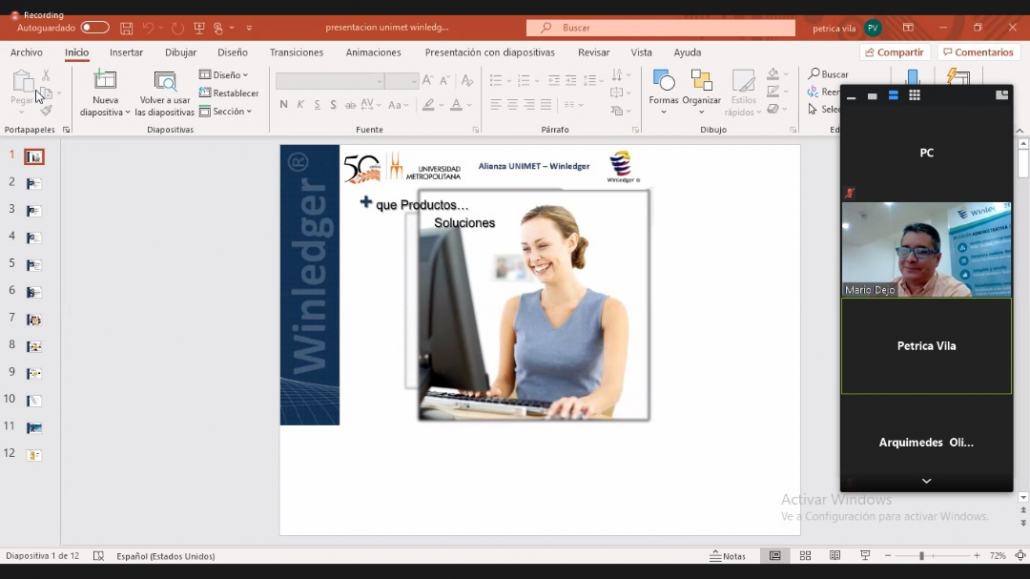Toggle bold (N) formatting
Image resolution: width=1030 pixels, height=579 pixels.
point(284,104)
